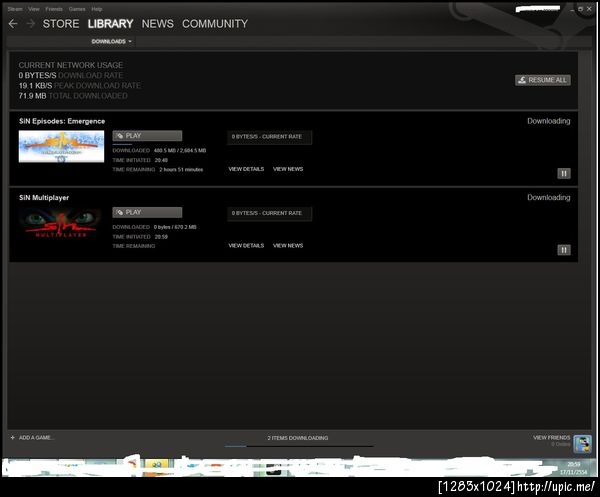The height and width of the screenshot is (497, 600).
Task: Click the 2 ITEMS DOWNLOADING status
Action: point(298,438)
